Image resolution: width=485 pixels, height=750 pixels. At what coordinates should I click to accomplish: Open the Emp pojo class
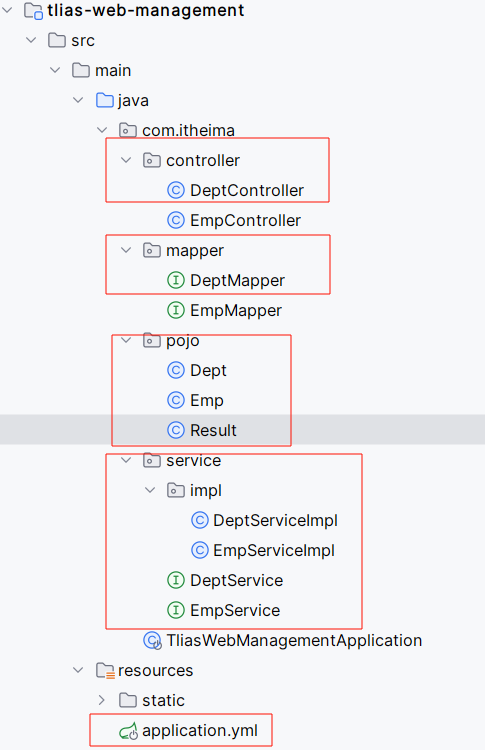[x=207, y=400]
